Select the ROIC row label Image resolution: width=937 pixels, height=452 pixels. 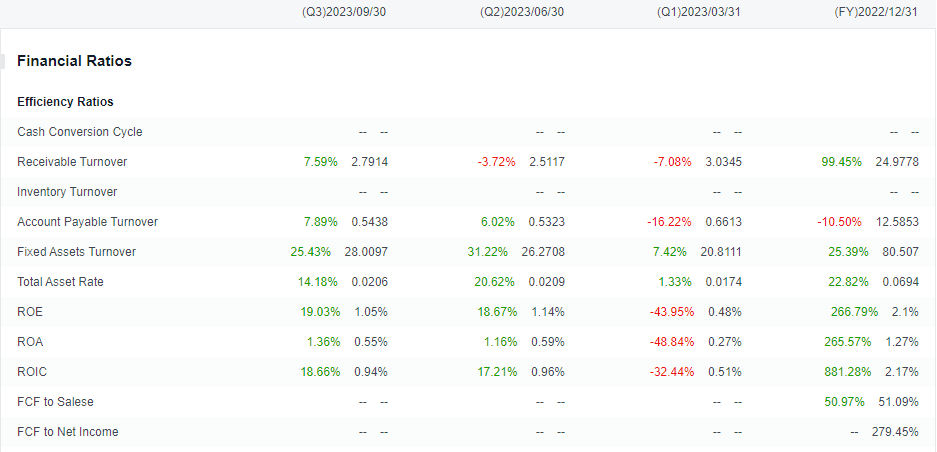(32, 372)
